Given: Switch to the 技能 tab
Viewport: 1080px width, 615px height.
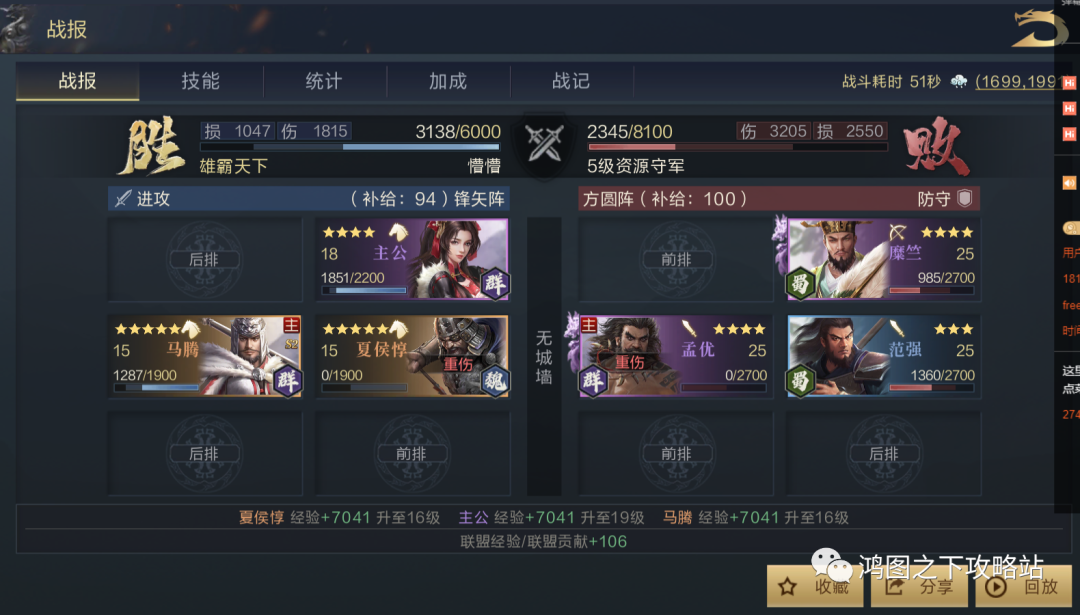Looking at the screenshot, I should [200, 81].
